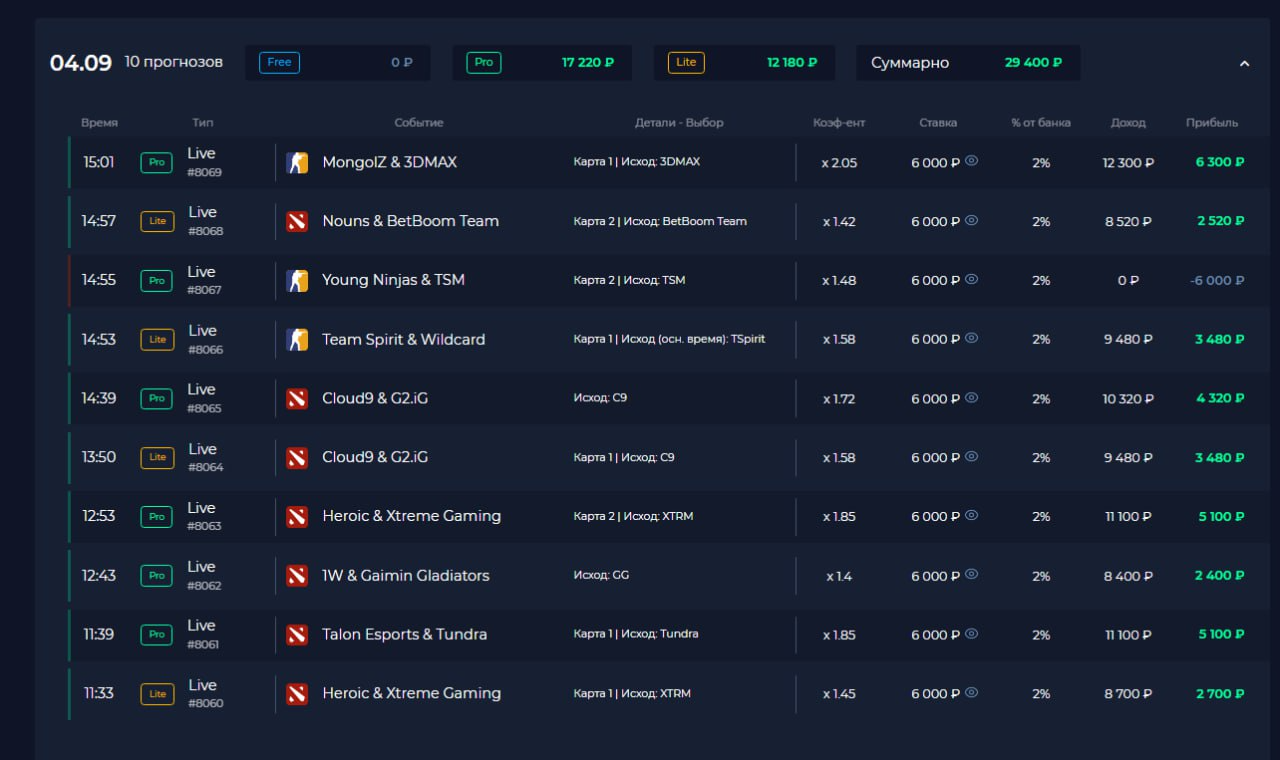The width and height of the screenshot is (1280, 760).
Task: Click the Lite badge on forecast #8068
Action: [157, 222]
